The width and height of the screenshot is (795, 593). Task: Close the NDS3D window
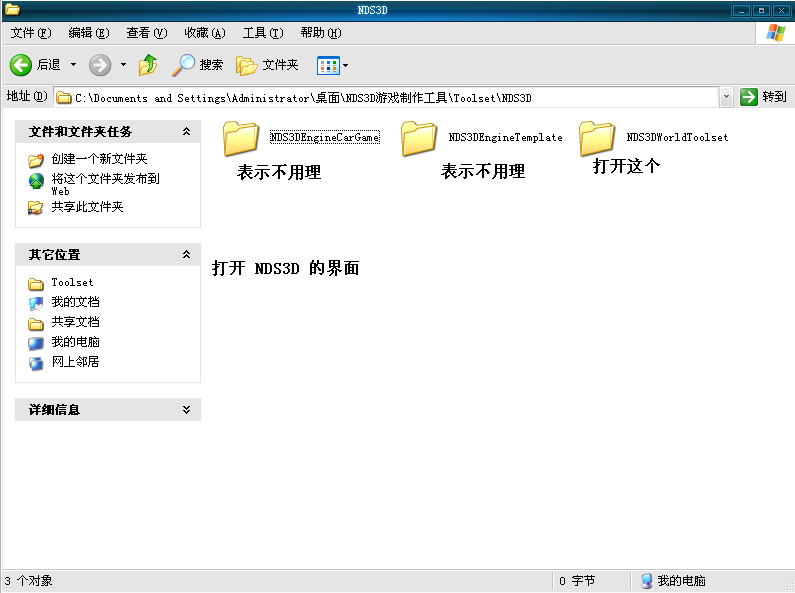pos(781,10)
